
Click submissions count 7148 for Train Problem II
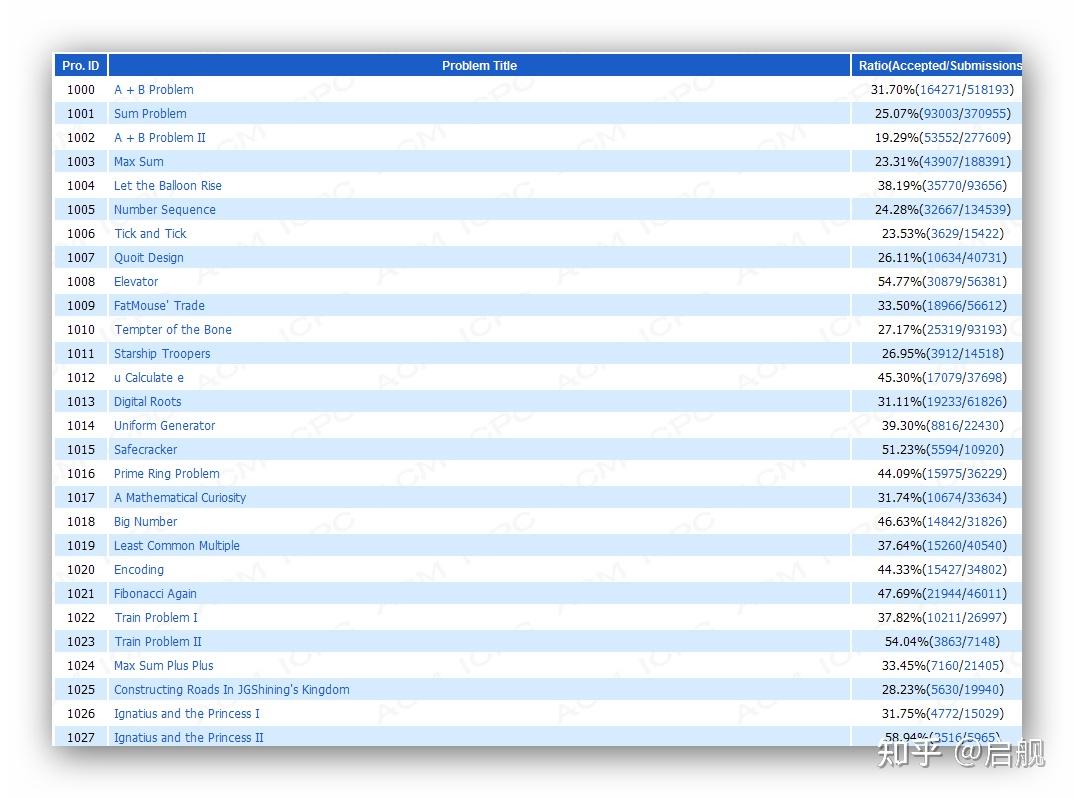(982, 641)
